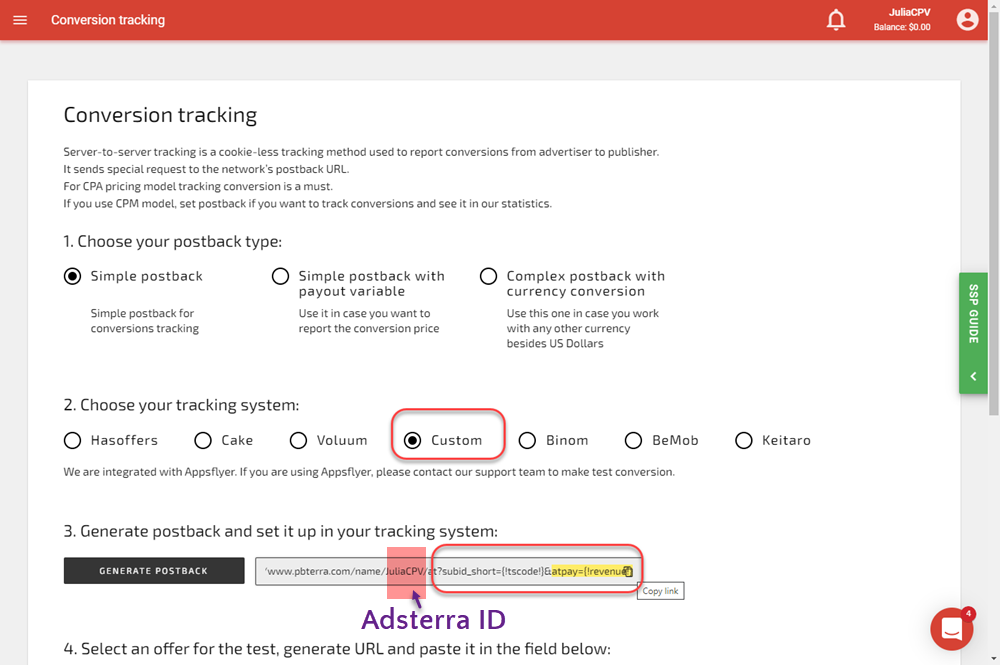This screenshot has height=665, width=1000.
Task: Choose Custom tracking system
Action: 413,441
